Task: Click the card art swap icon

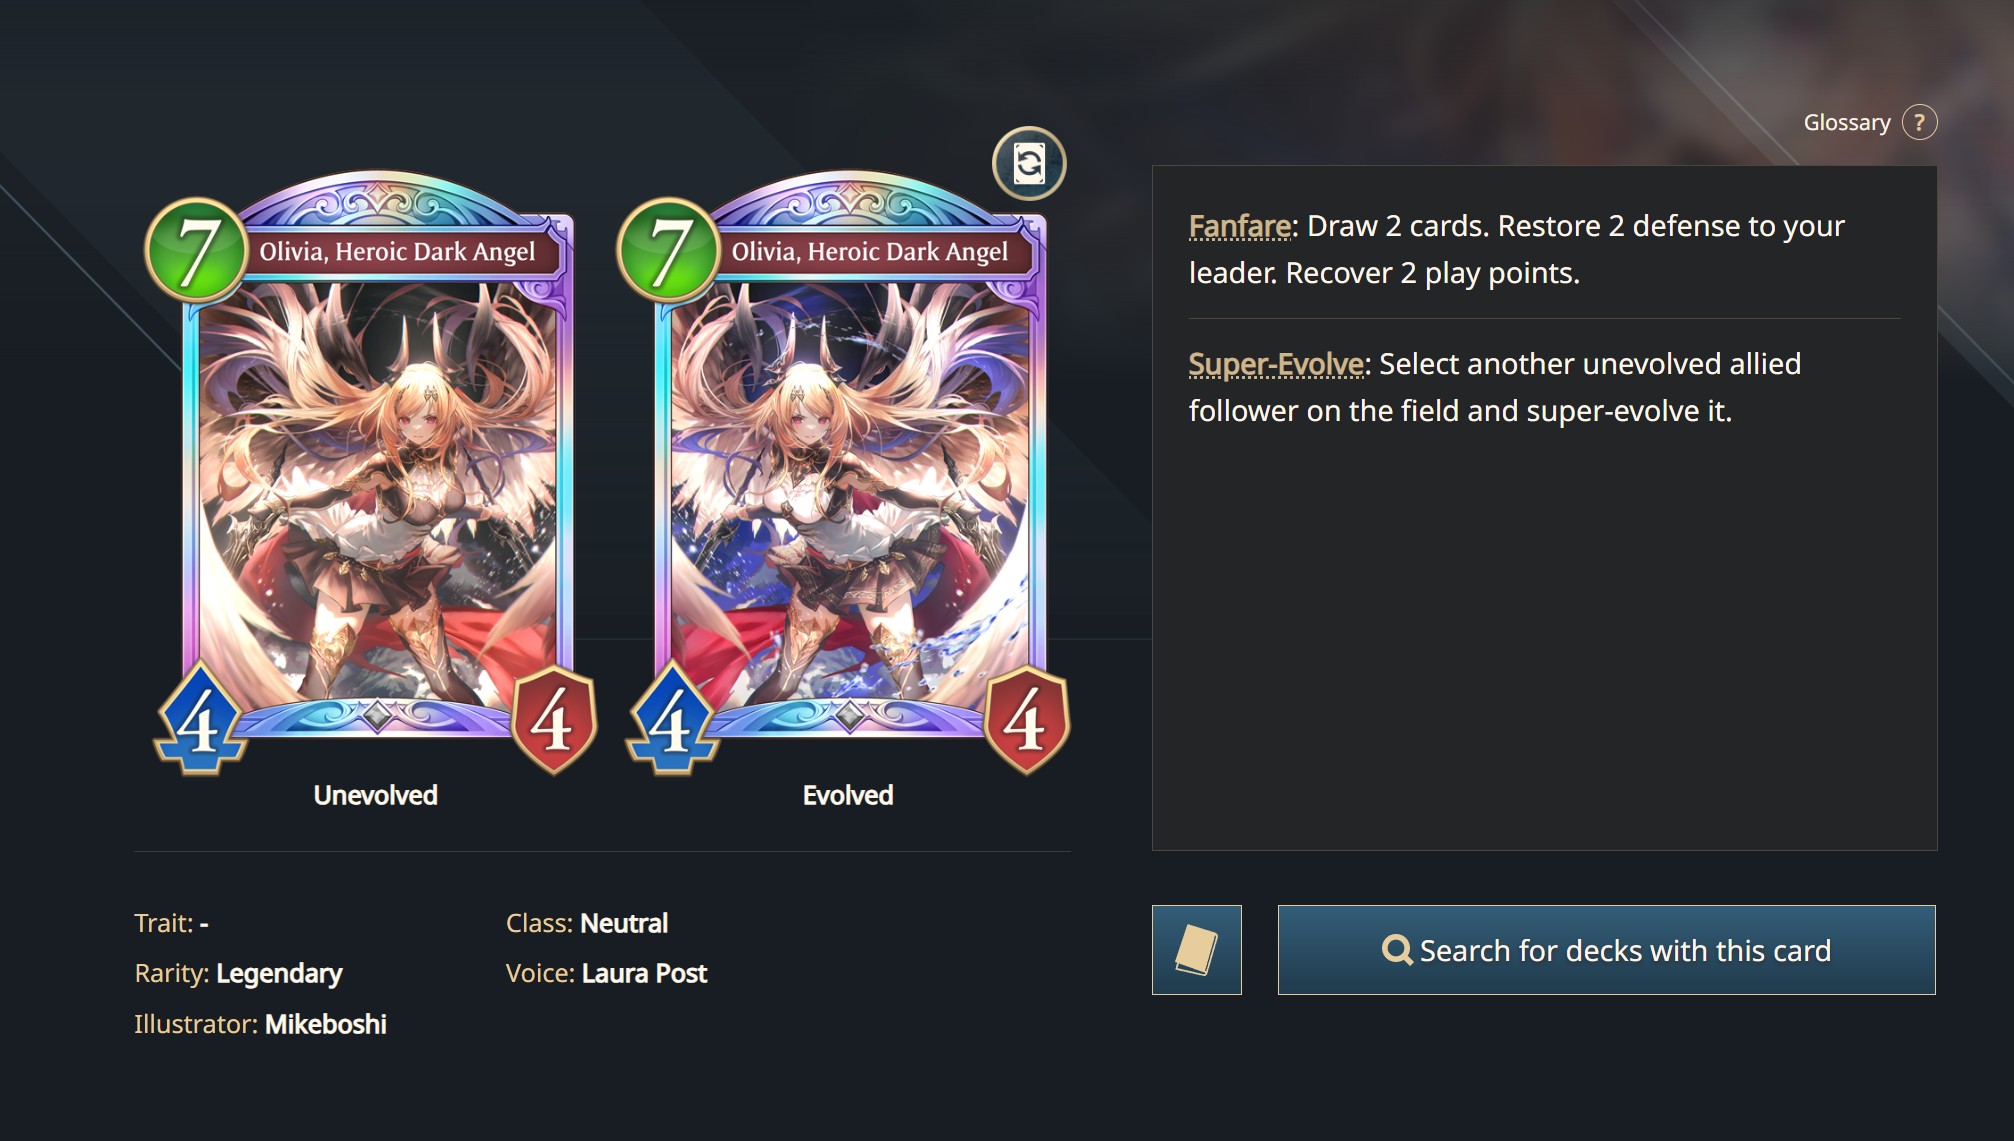Action: pyautogui.click(x=1029, y=163)
